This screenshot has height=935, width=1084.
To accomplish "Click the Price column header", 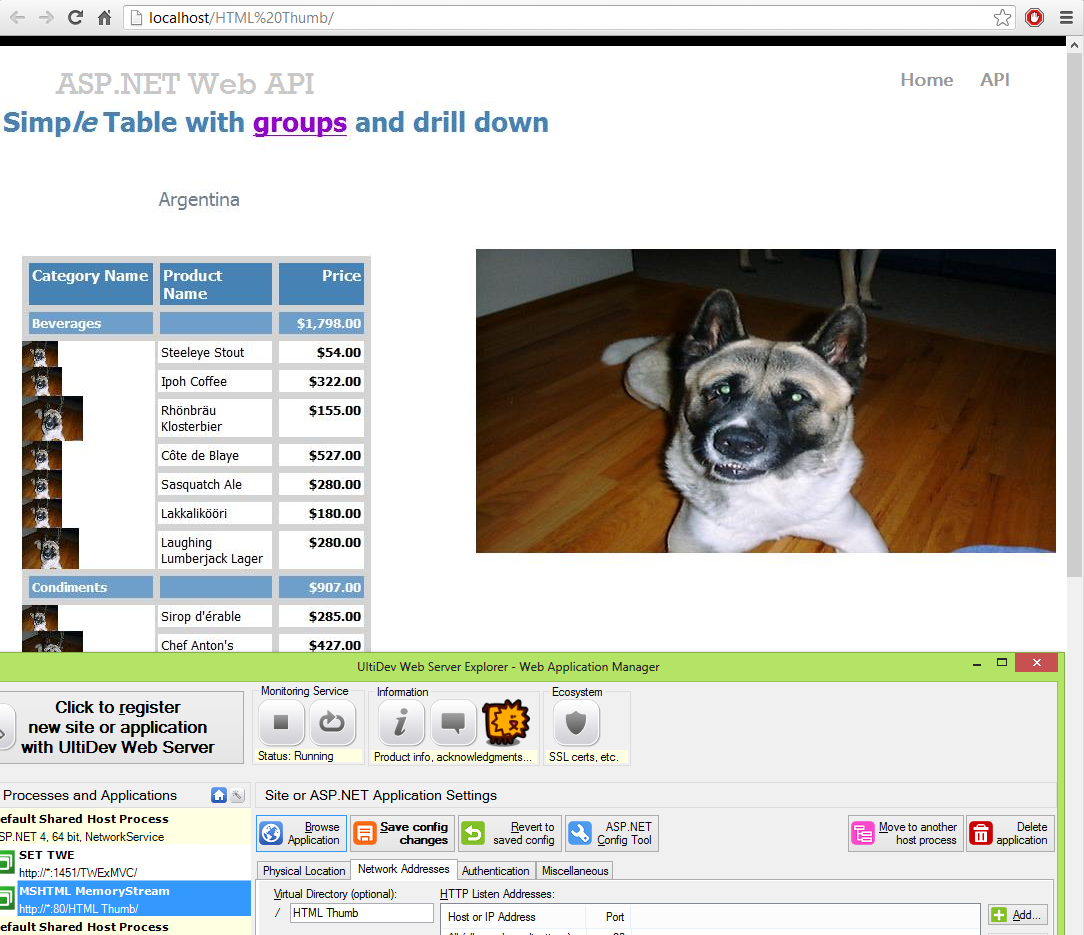I will click(321, 284).
